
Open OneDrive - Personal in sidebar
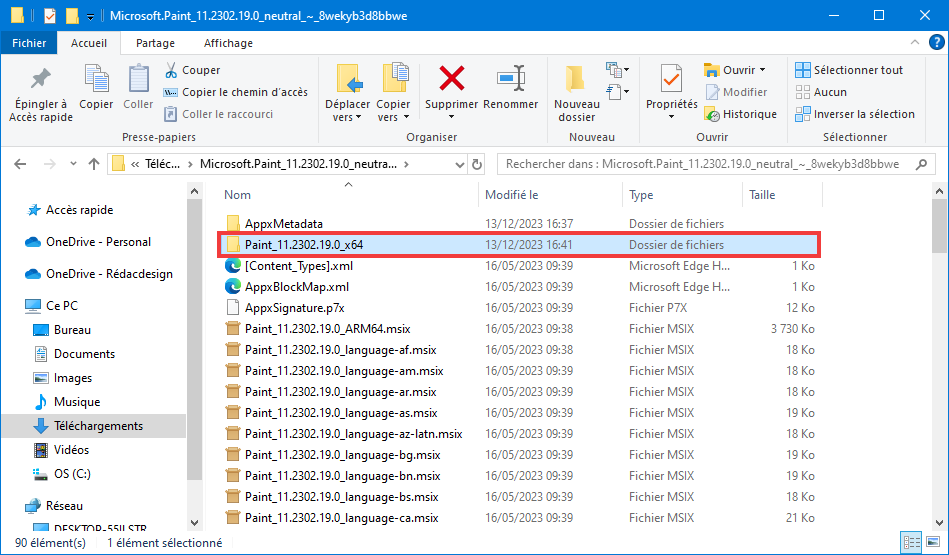pyautogui.click(x=88, y=242)
